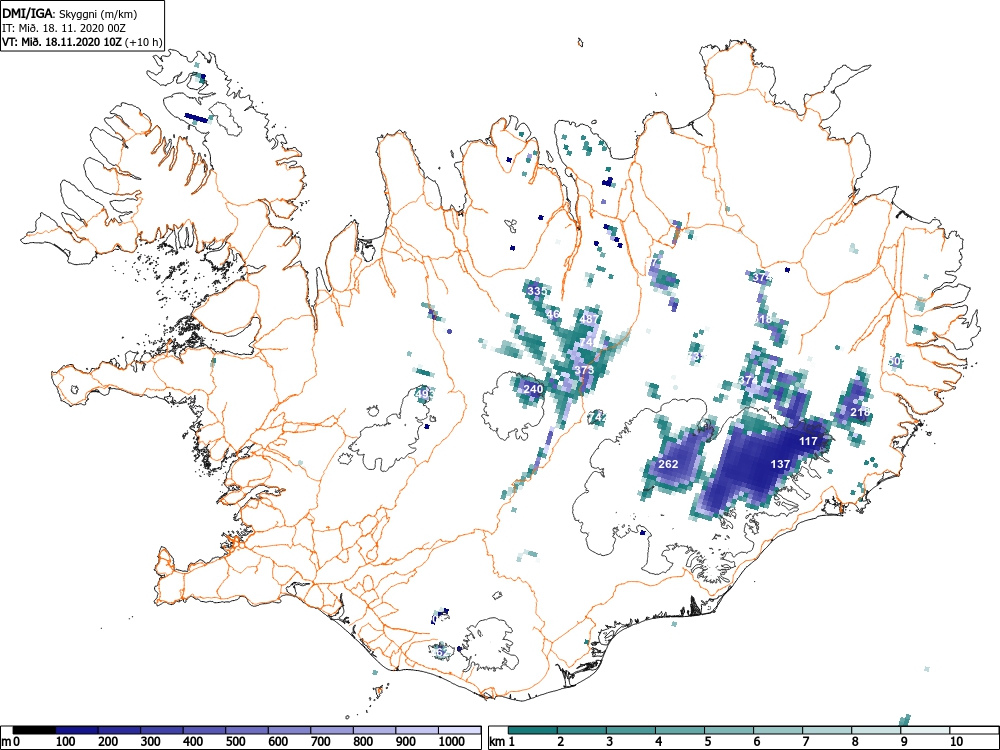The image size is (1000, 750).
Task: Click the 'km' unit label on the legend
Action: (497, 742)
